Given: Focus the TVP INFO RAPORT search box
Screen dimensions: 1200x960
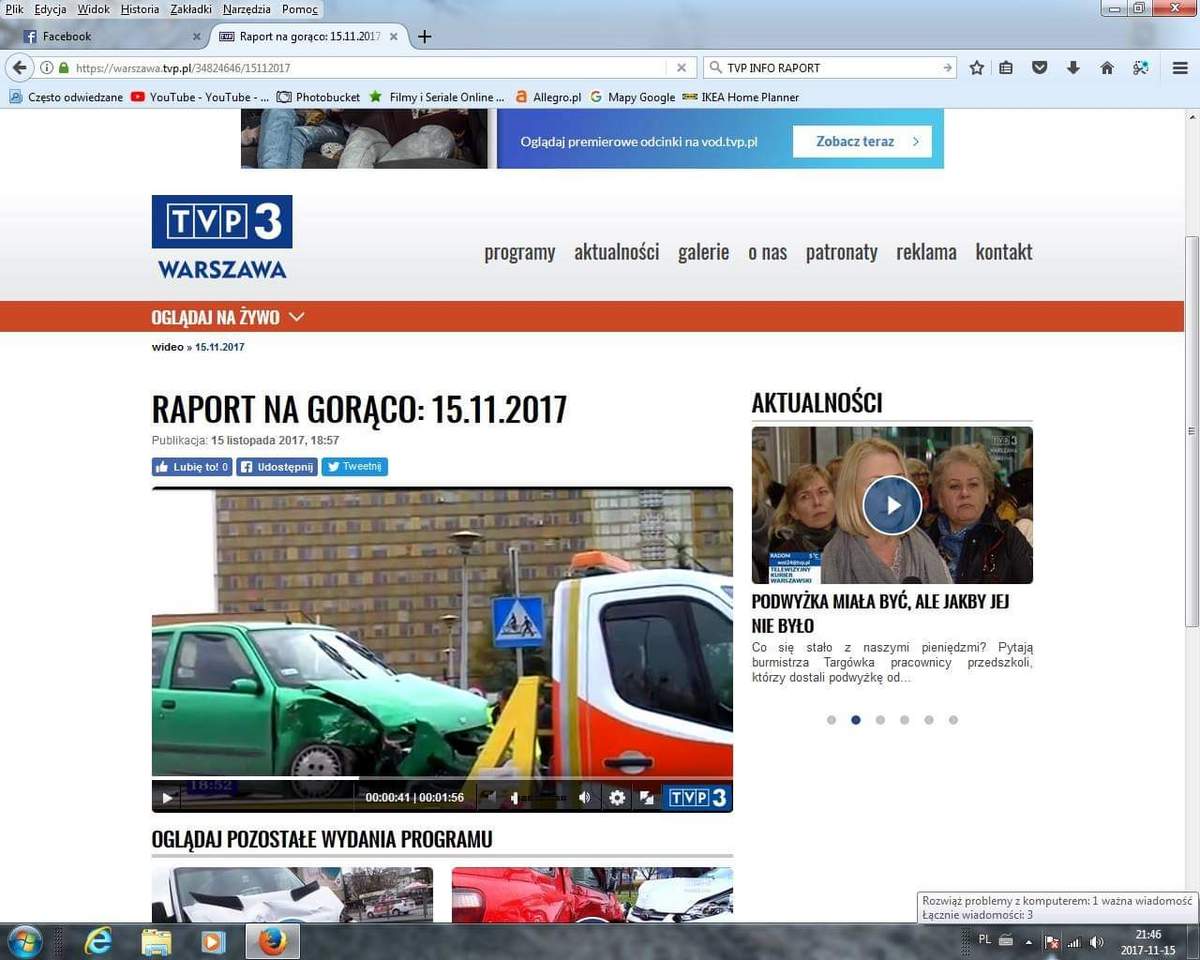Looking at the screenshot, I should pyautogui.click(x=832, y=68).
